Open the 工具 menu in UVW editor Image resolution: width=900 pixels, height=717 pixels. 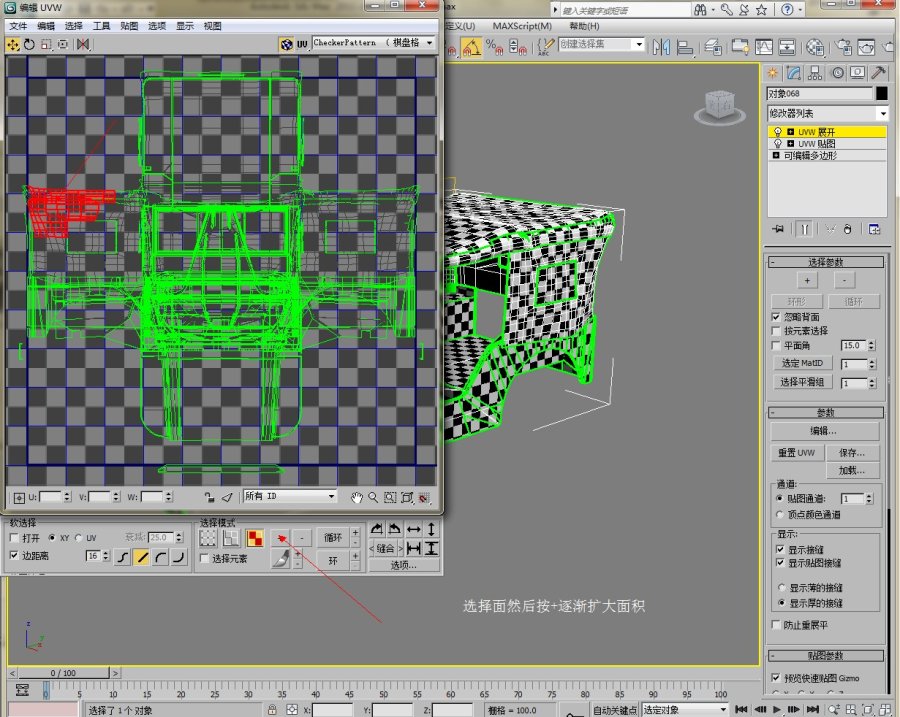102,25
